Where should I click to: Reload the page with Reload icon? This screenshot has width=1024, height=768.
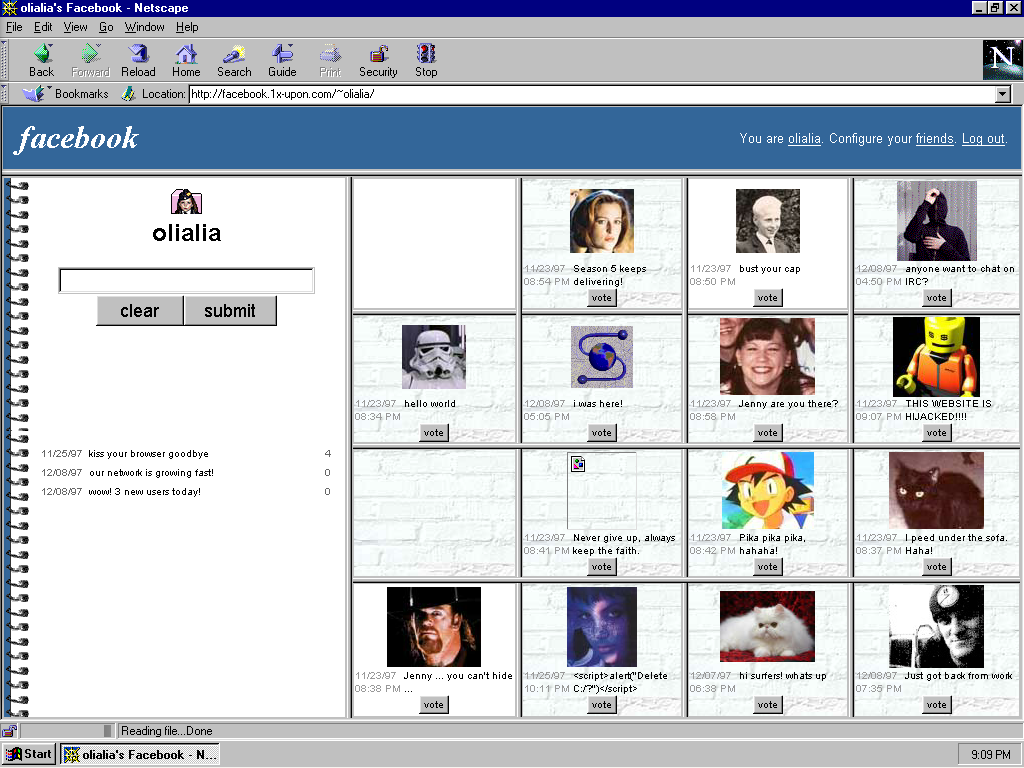point(138,60)
